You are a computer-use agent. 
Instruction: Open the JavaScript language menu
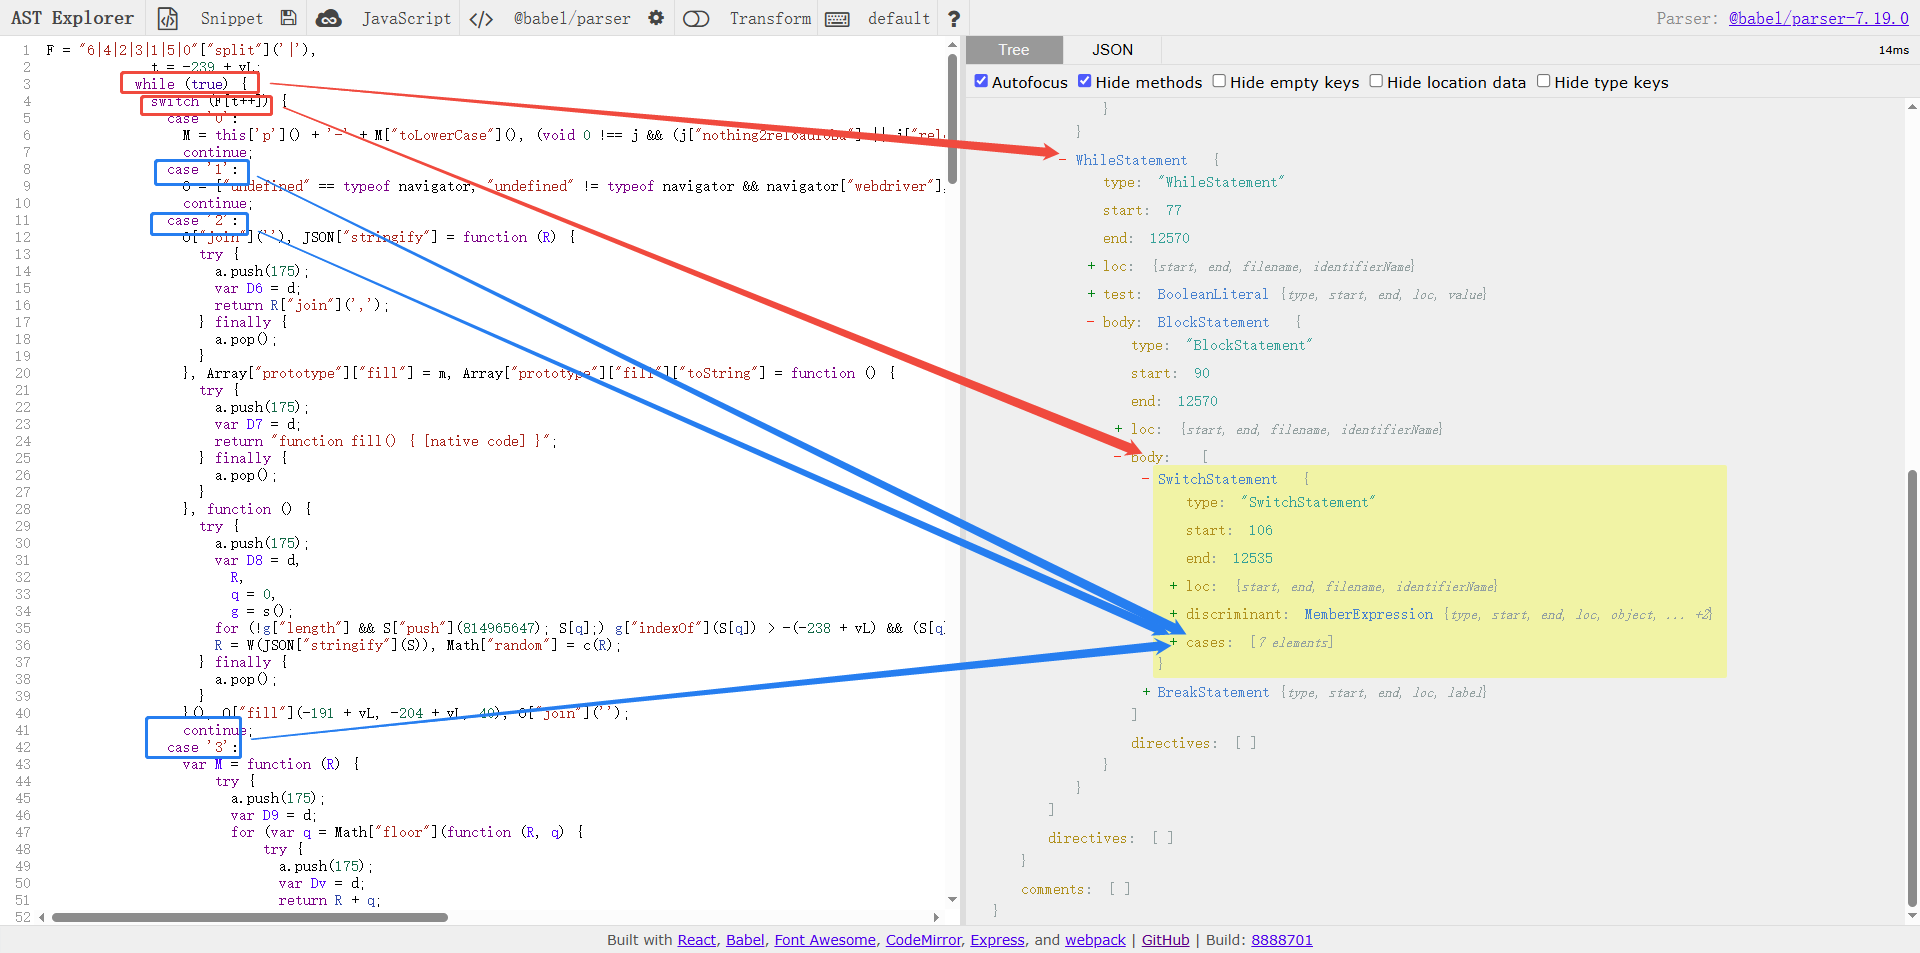coord(406,18)
